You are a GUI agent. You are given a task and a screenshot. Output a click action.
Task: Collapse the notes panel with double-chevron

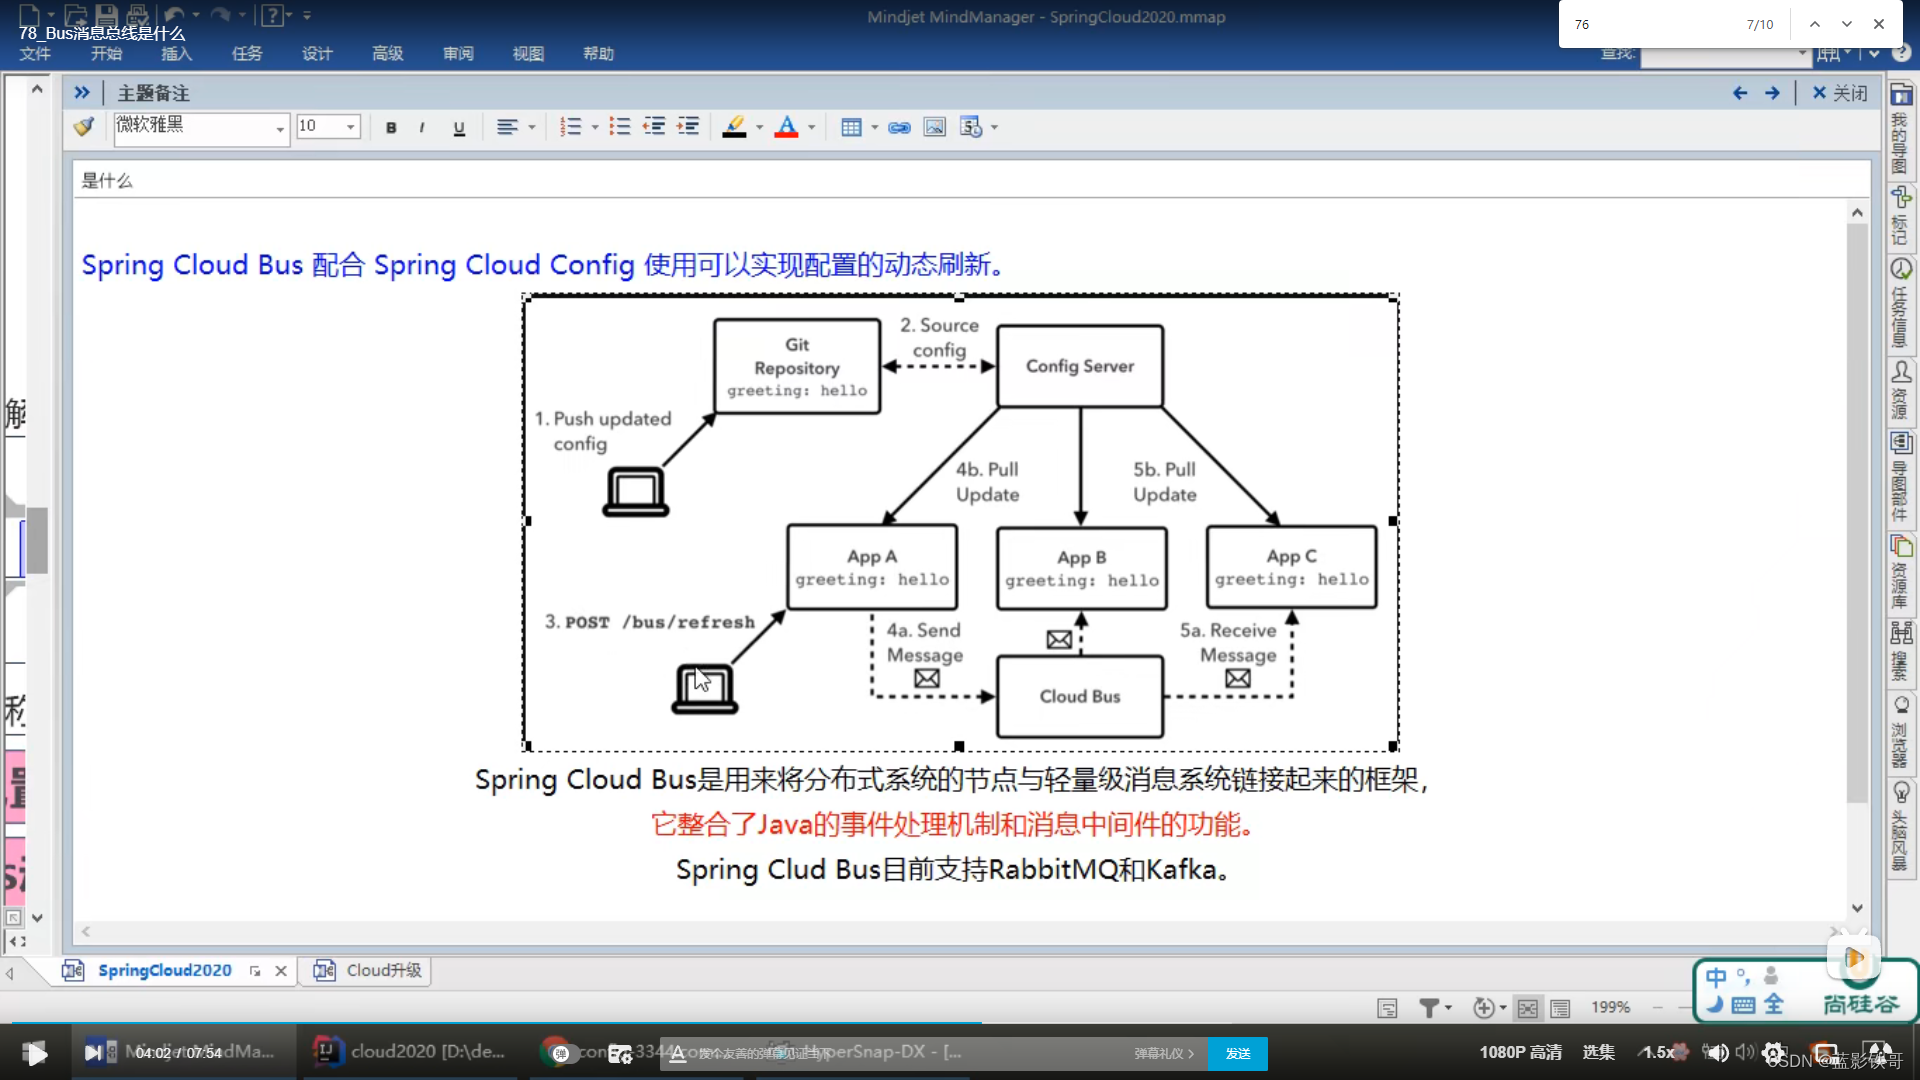(x=82, y=93)
